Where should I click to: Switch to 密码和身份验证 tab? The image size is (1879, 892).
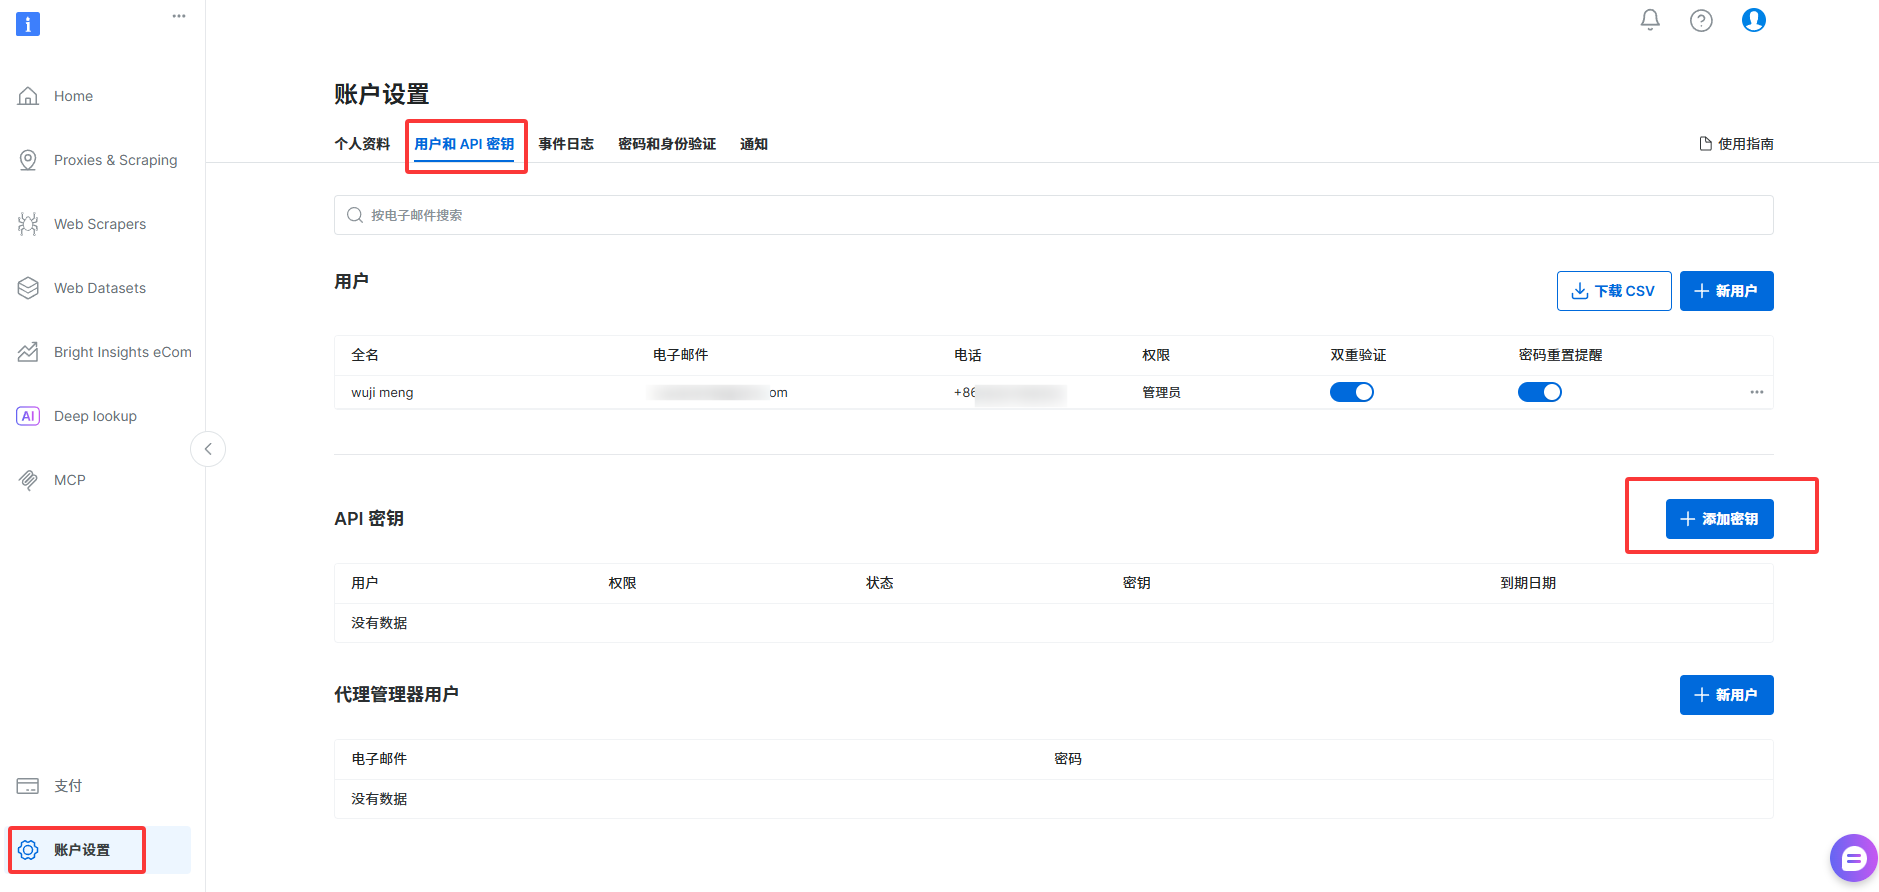click(x=667, y=144)
